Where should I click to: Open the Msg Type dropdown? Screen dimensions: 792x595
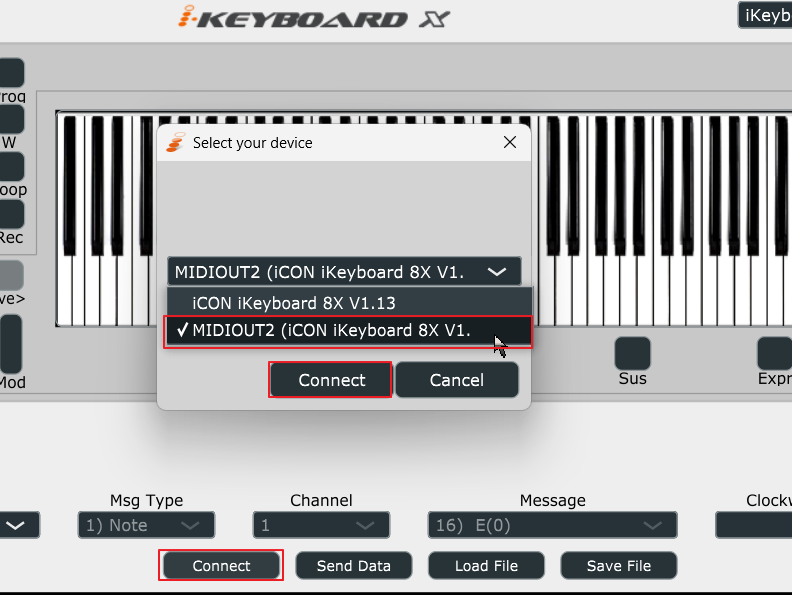[146, 525]
